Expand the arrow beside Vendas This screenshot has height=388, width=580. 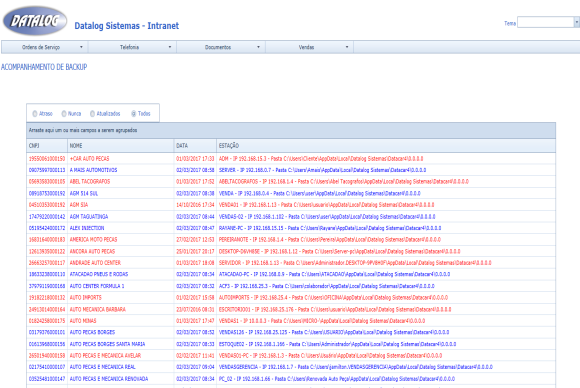point(347,47)
